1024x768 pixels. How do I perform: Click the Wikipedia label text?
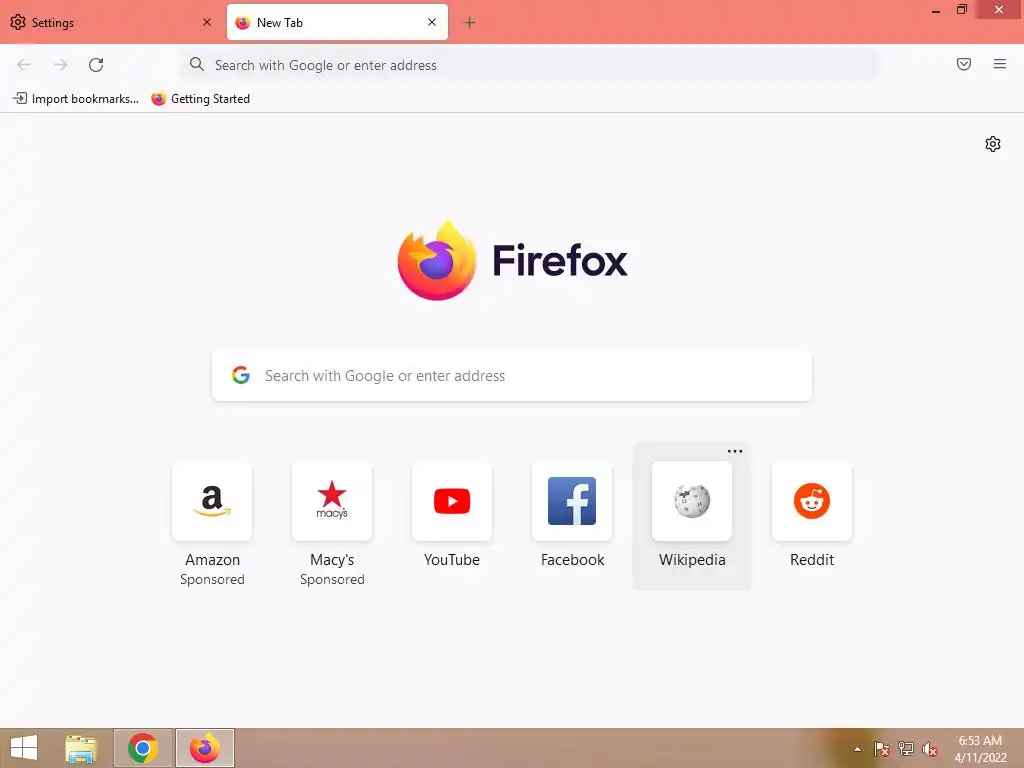[692, 560]
